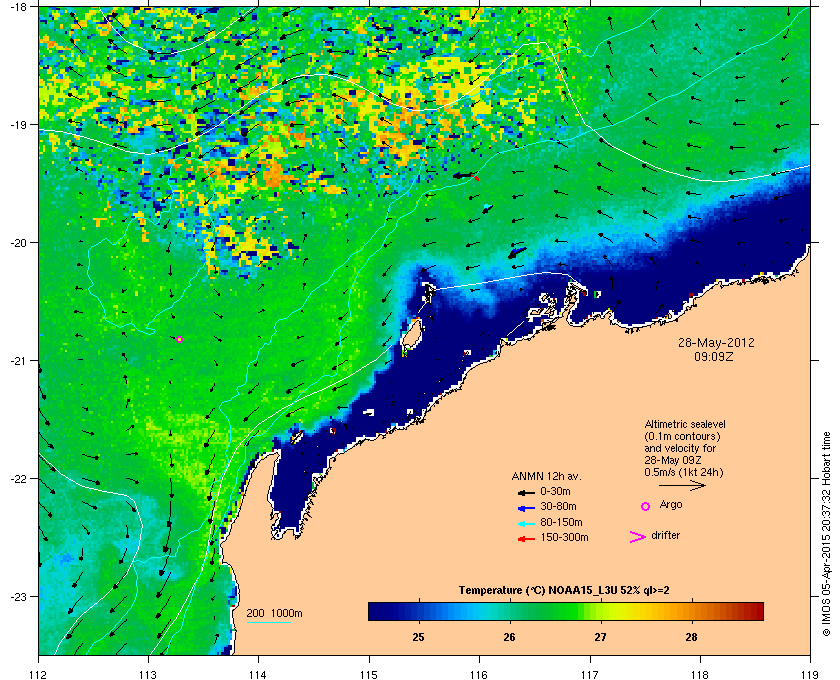Click the red 150-300m arrow legend icon
The width and height of the screenshot is (840, 680).
(x=526, y=539)
